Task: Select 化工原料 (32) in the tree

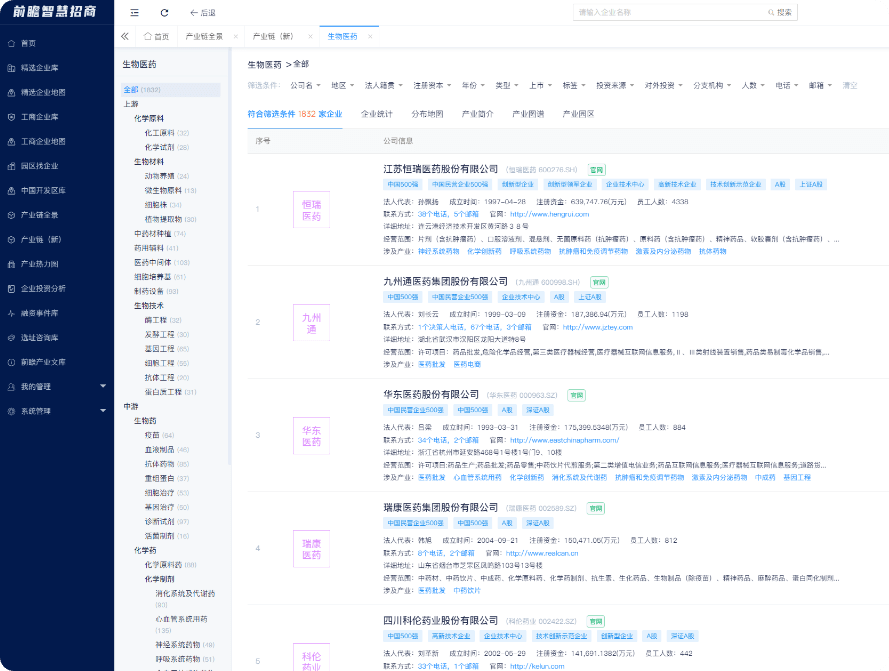Action: pyautogui.click(x=167, y=133)
